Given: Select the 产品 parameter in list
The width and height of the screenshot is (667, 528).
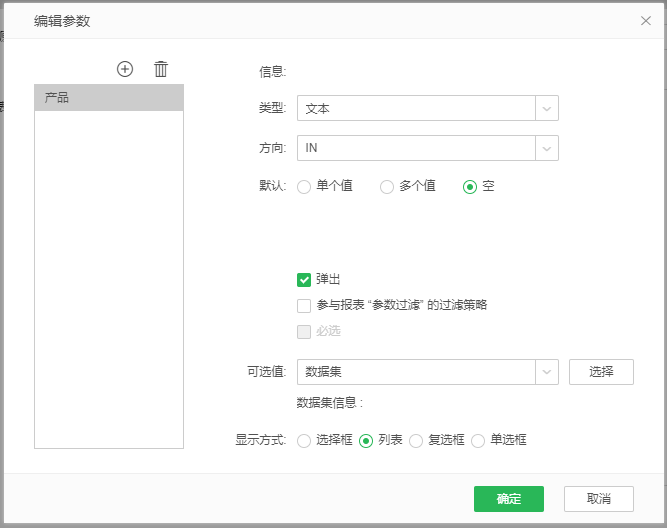Looking at the screenshot, I should click(x=109, y=98).
